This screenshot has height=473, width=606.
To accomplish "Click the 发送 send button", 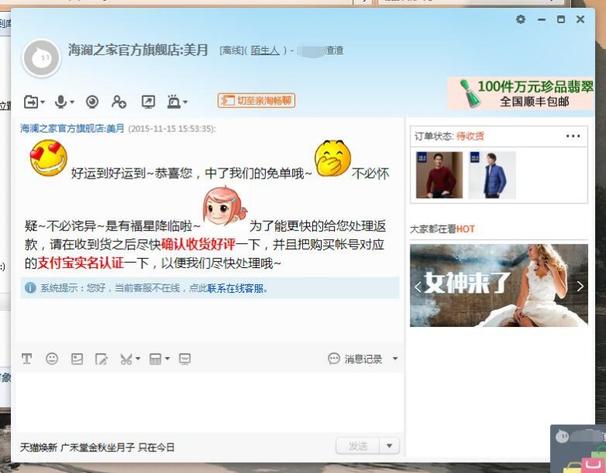I will coord(358,446).
